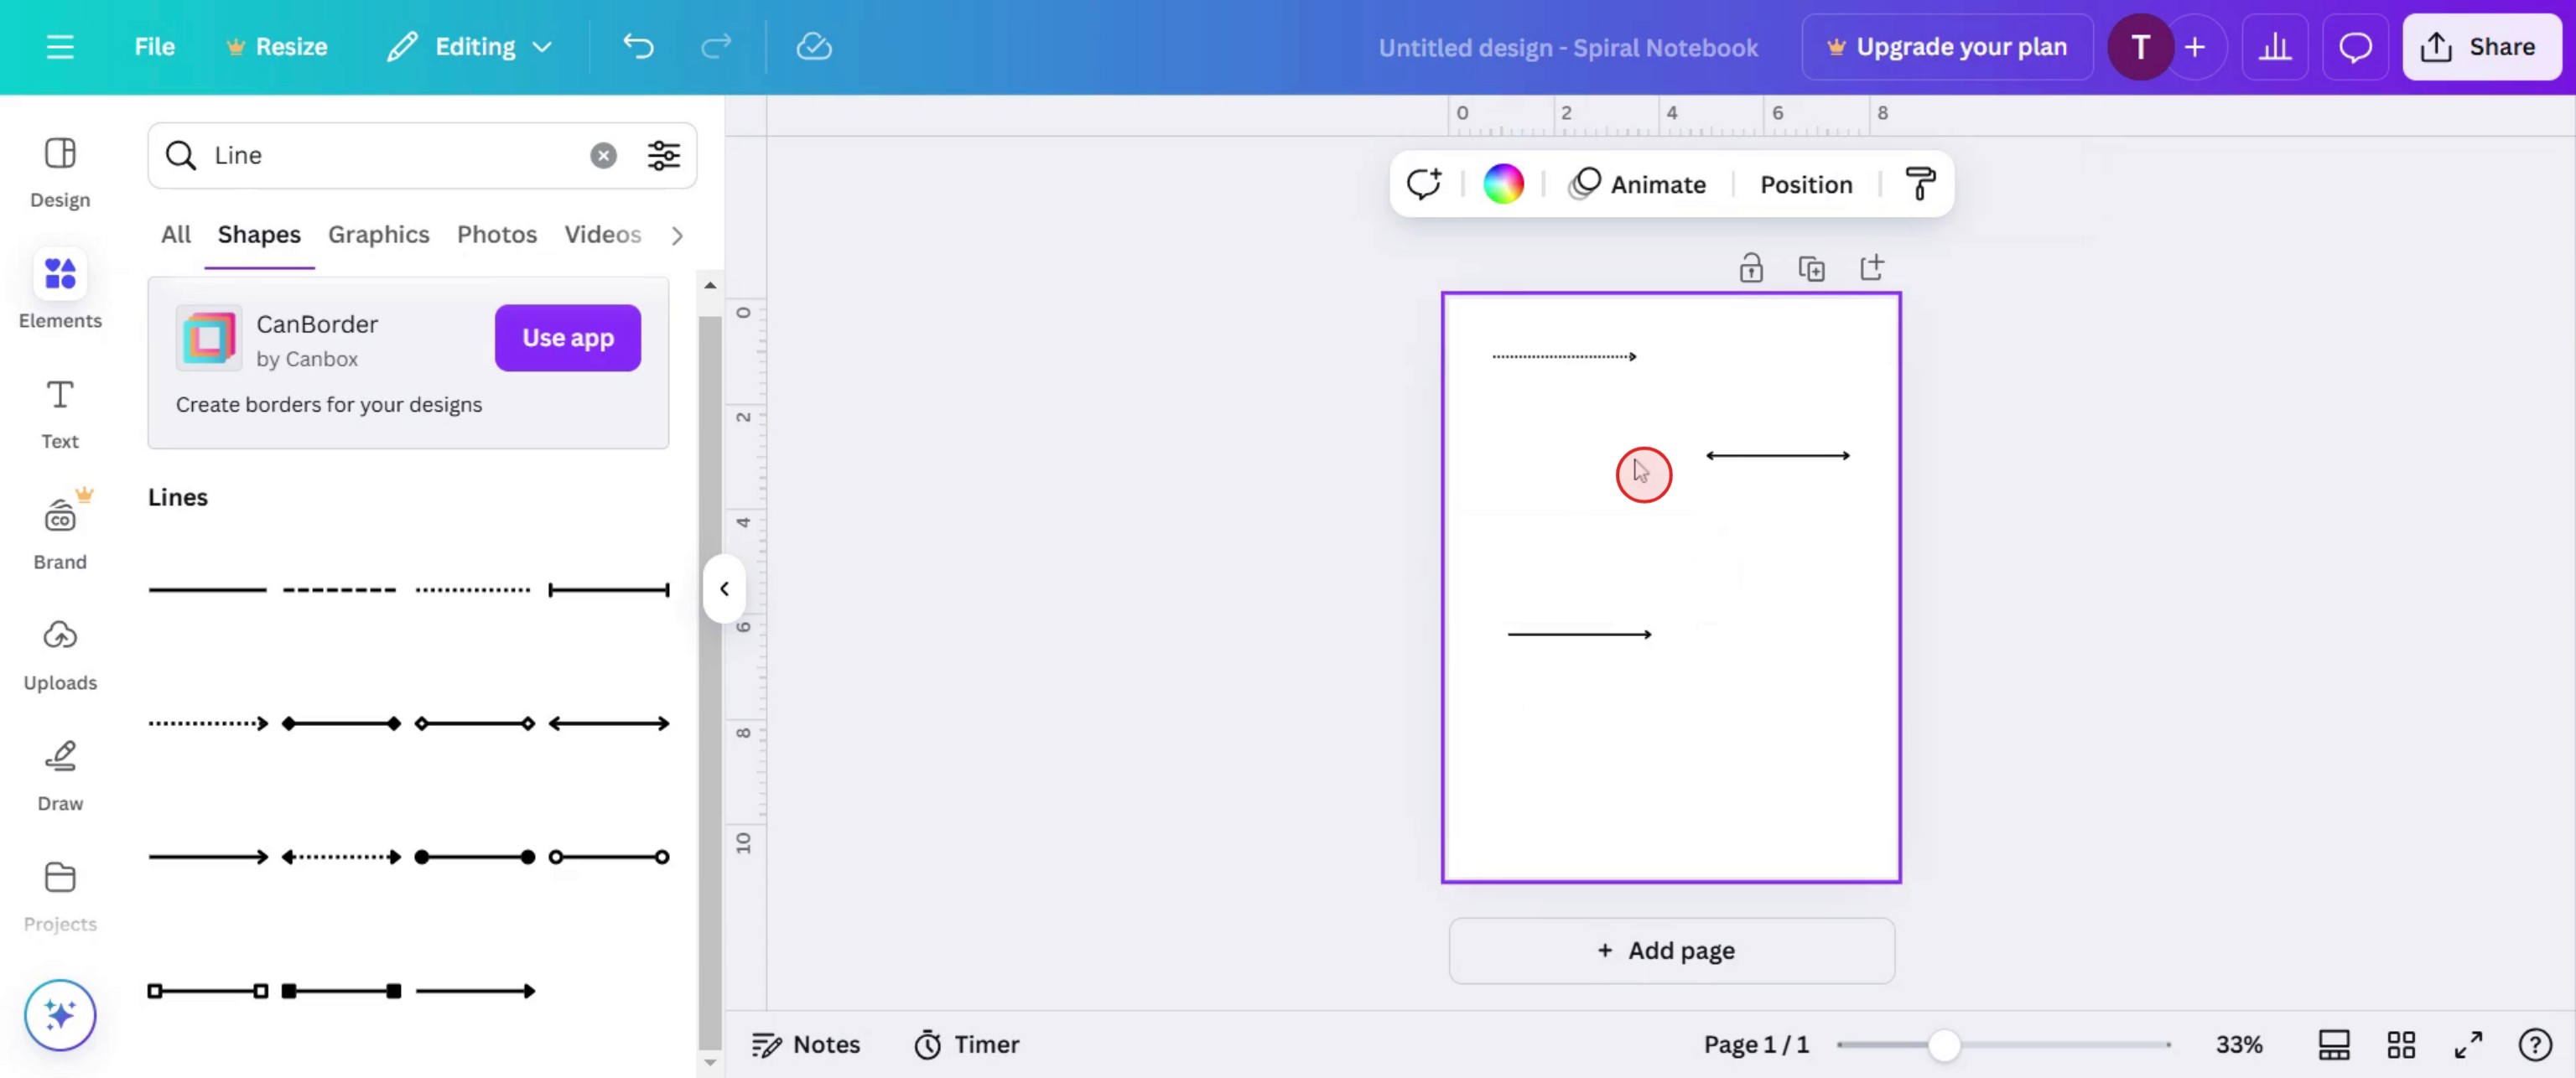The height and width of the screenshot is (1078, 2576).
Task: Switch to the Shapes tab
Action: 259,234
